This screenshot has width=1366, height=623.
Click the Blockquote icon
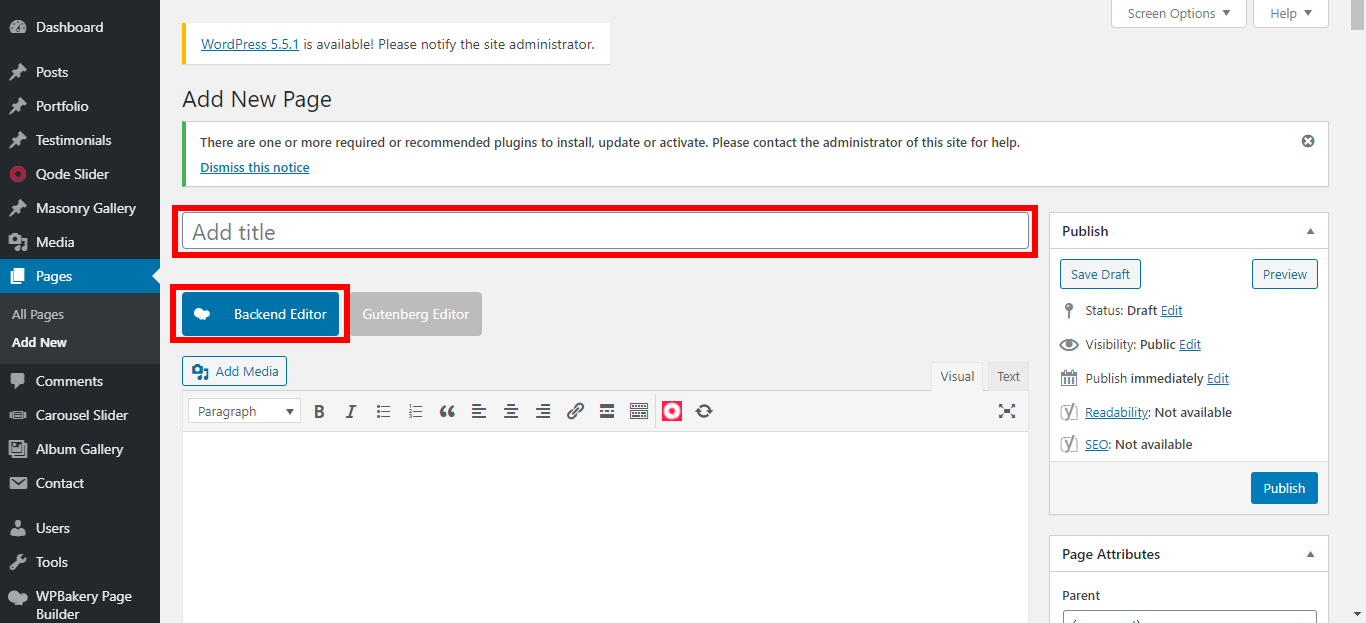tap(447, 411)
